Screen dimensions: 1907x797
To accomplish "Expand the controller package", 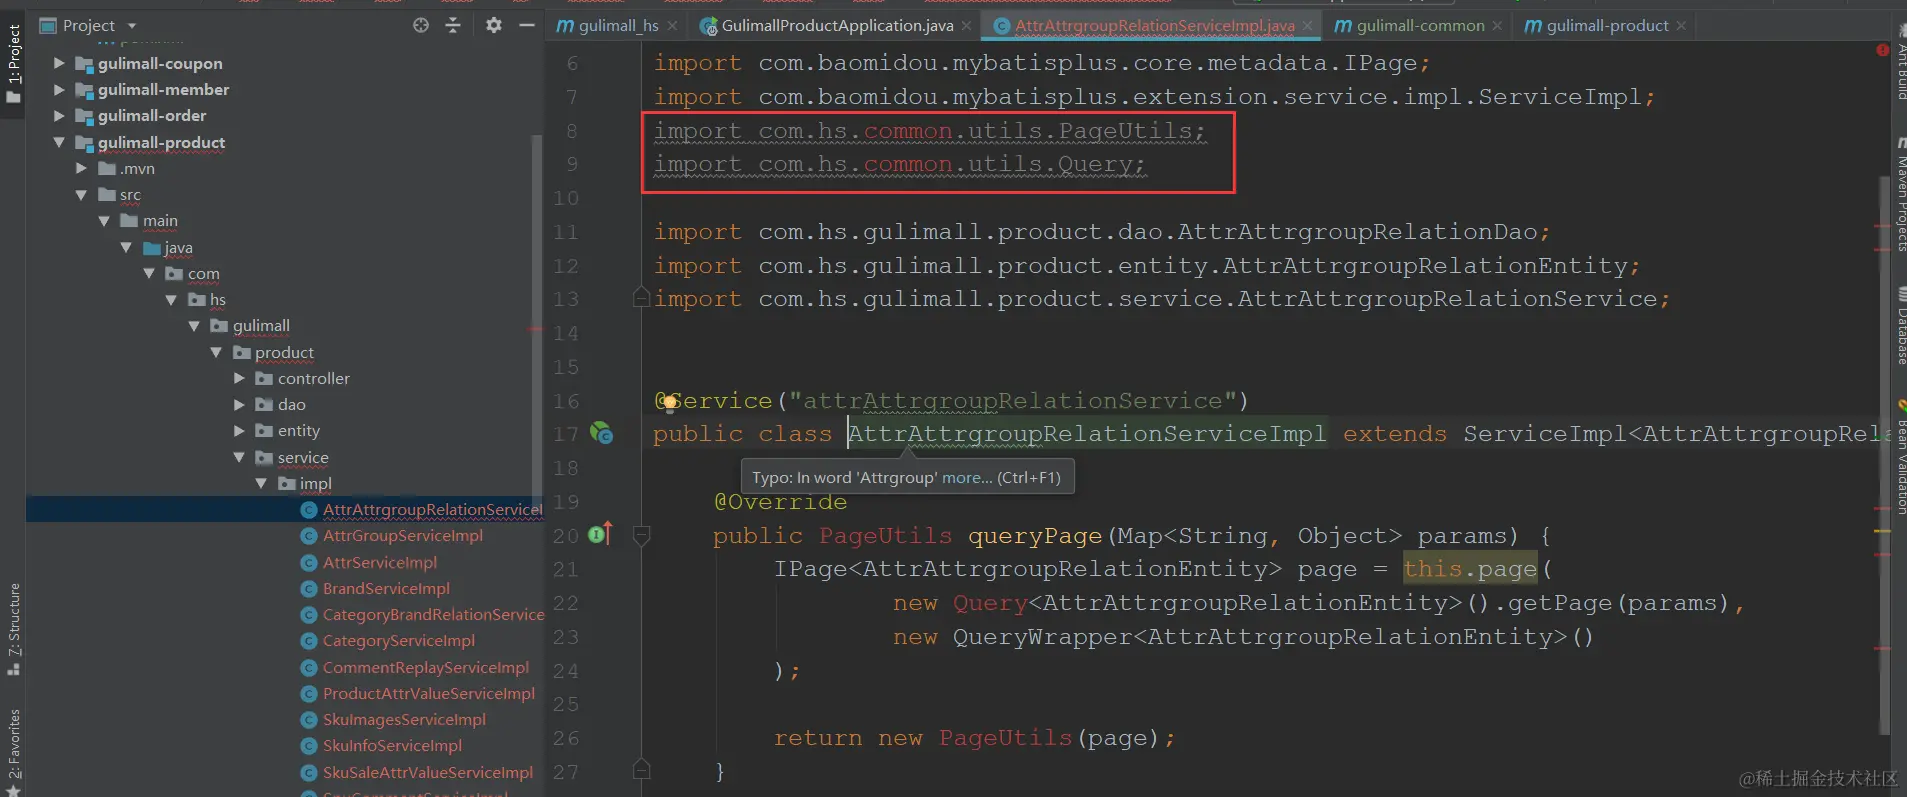I will (x=239, y=378).
